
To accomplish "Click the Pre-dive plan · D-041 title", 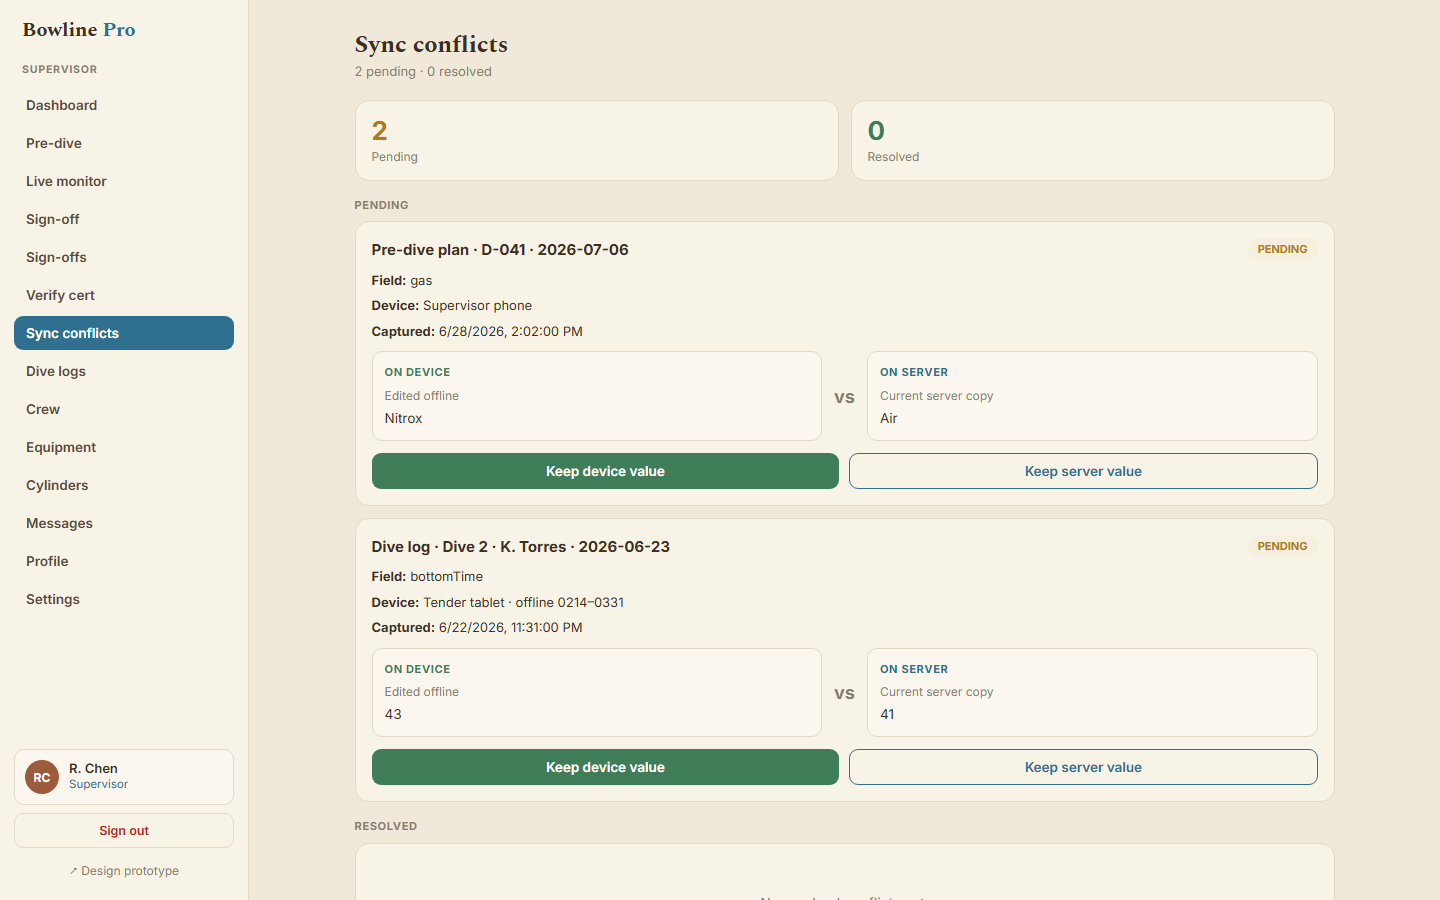I will pyautogui.click(x=500, y=250).
